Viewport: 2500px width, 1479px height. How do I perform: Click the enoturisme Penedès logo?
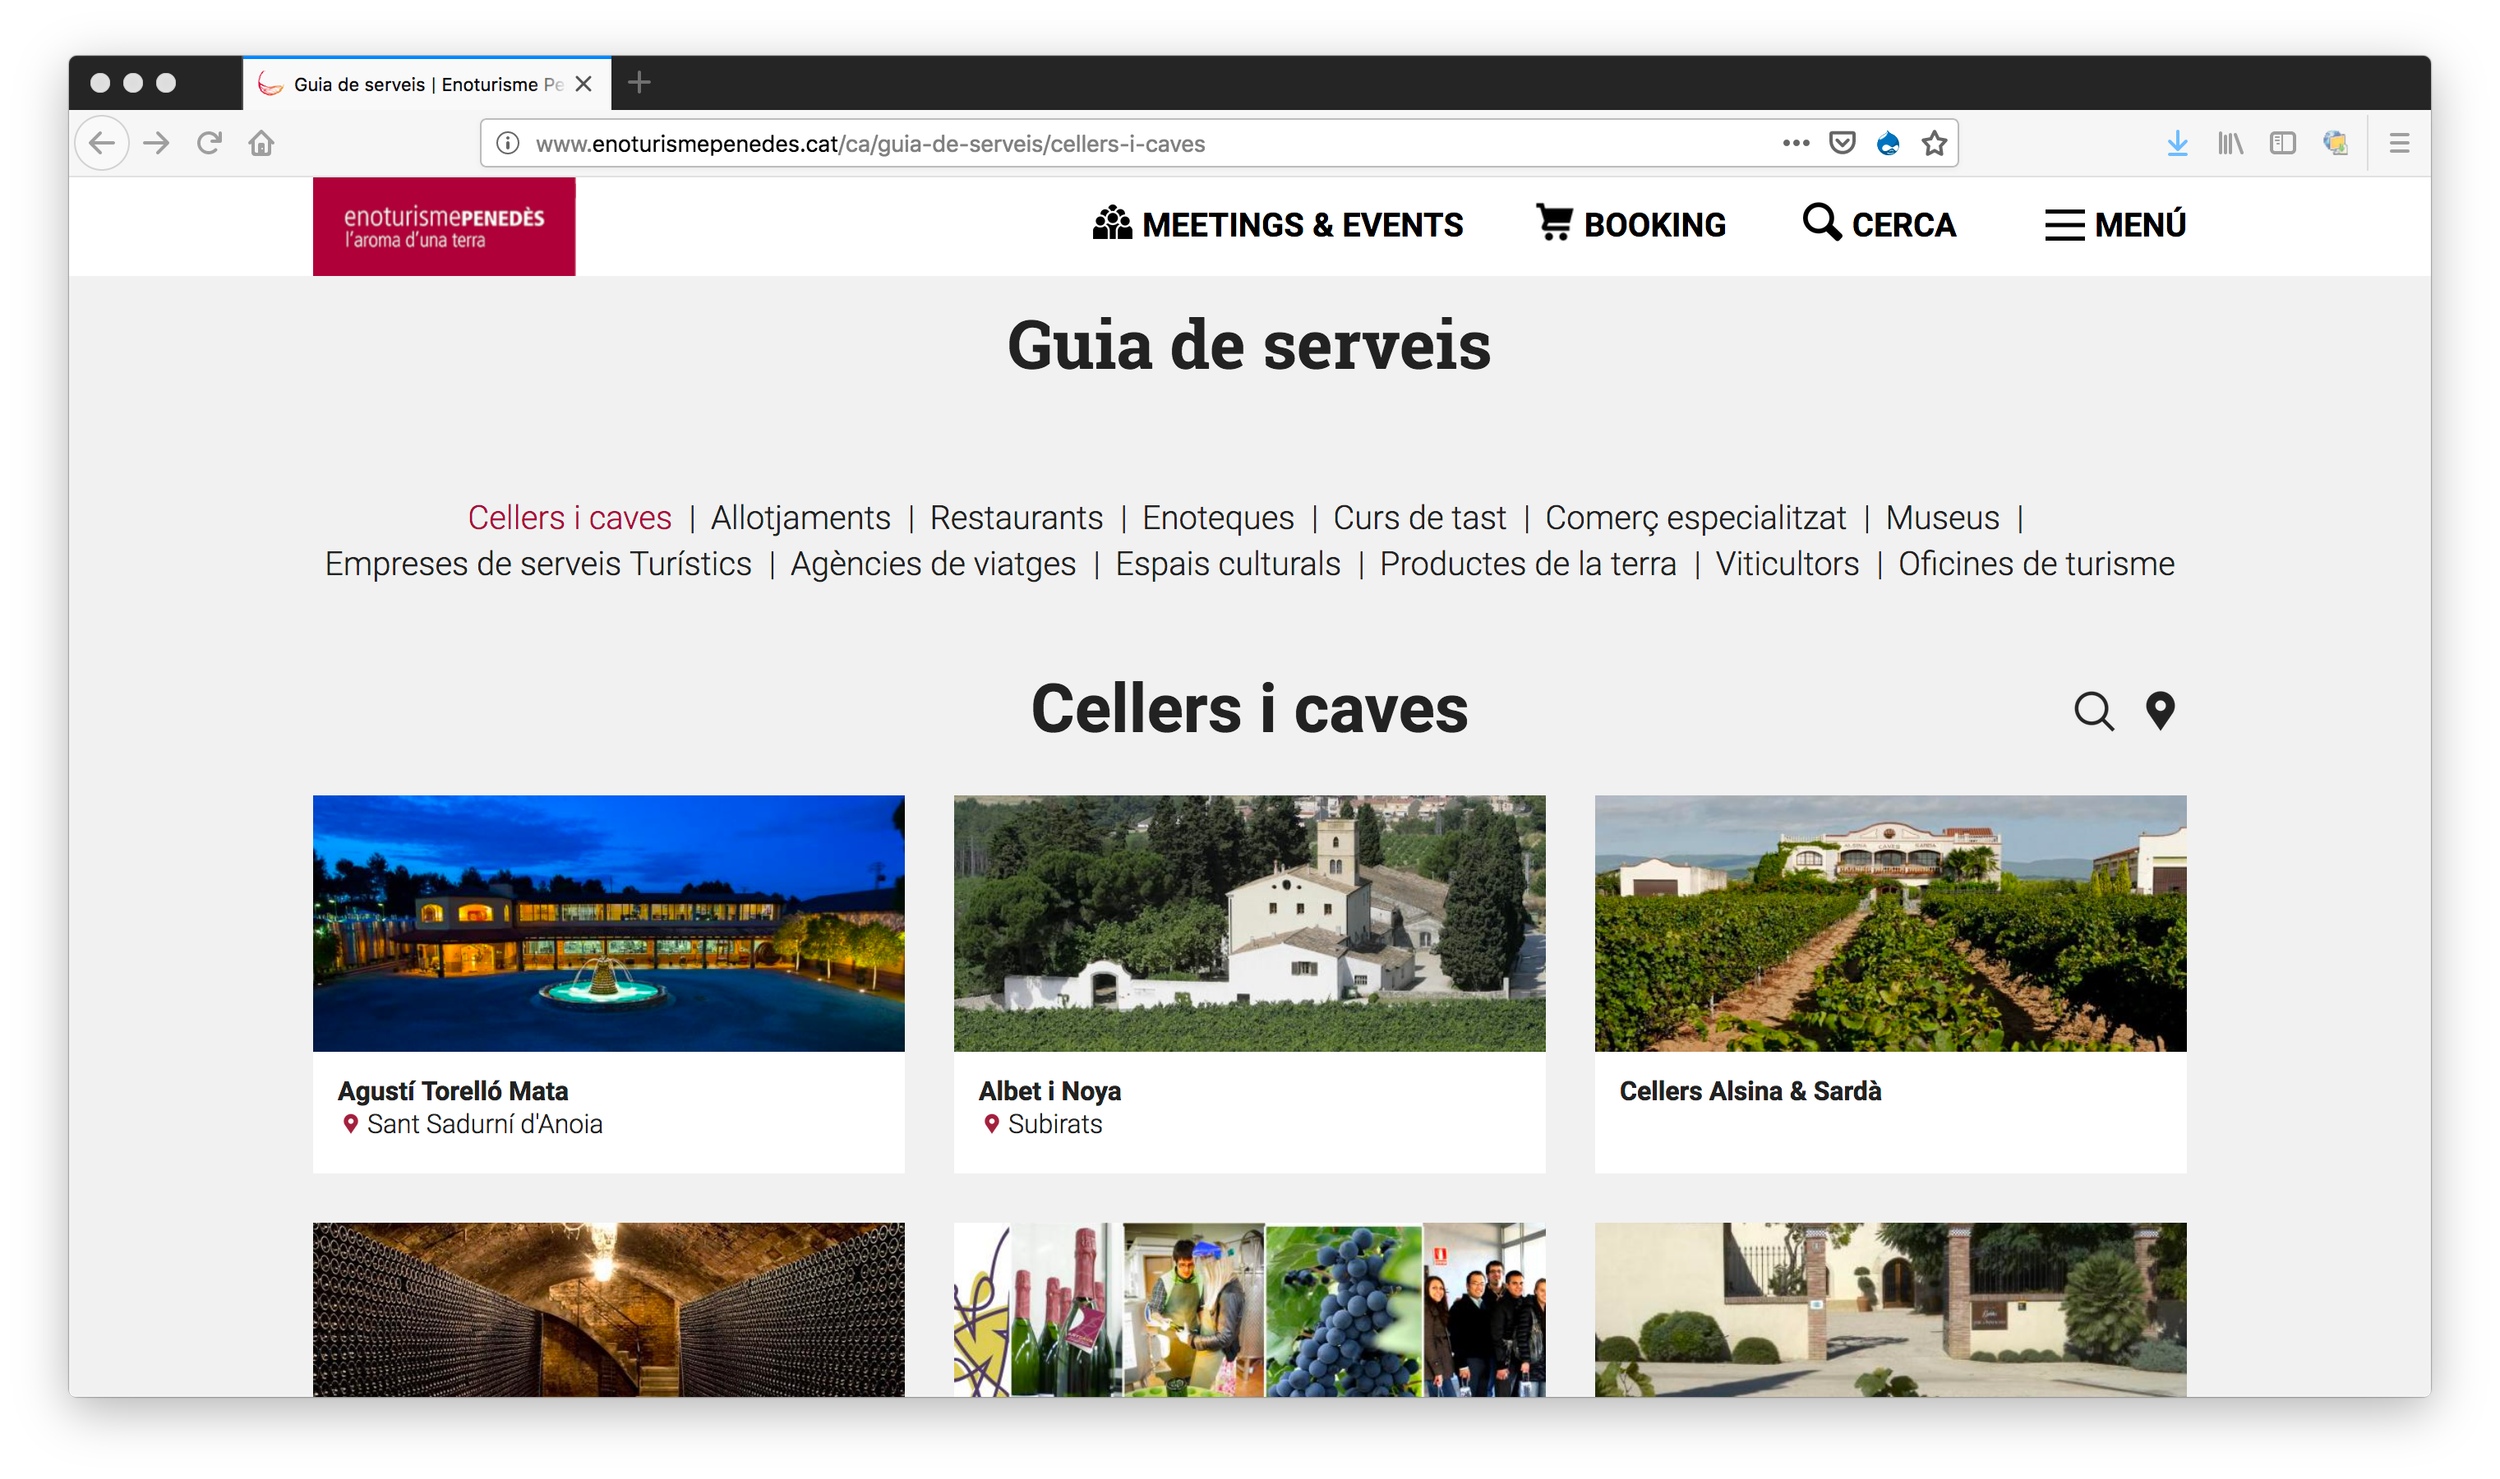pos(444,227)
